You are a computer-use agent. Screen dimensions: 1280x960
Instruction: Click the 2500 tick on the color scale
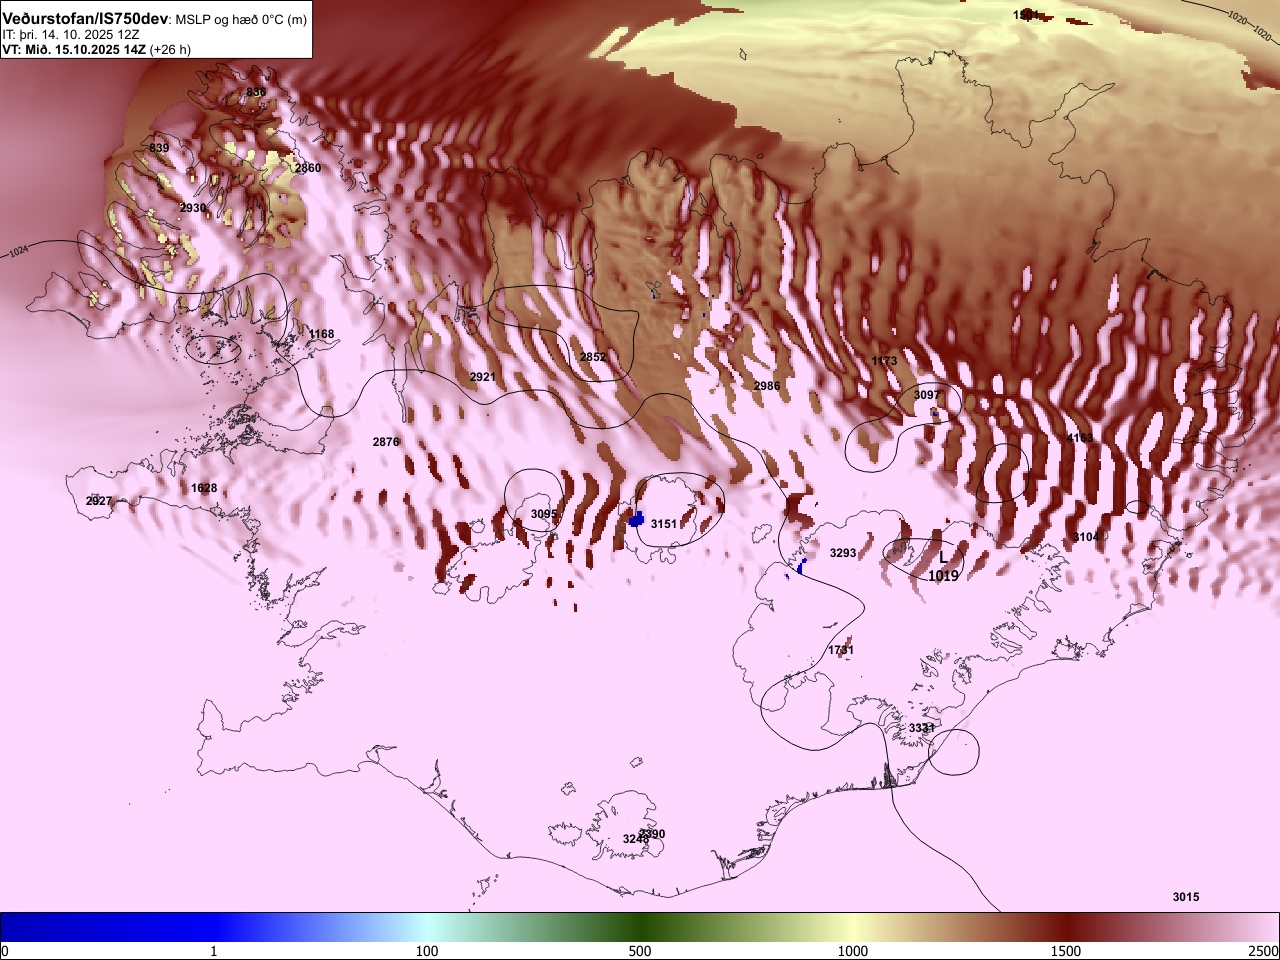tap(1263, 951)
